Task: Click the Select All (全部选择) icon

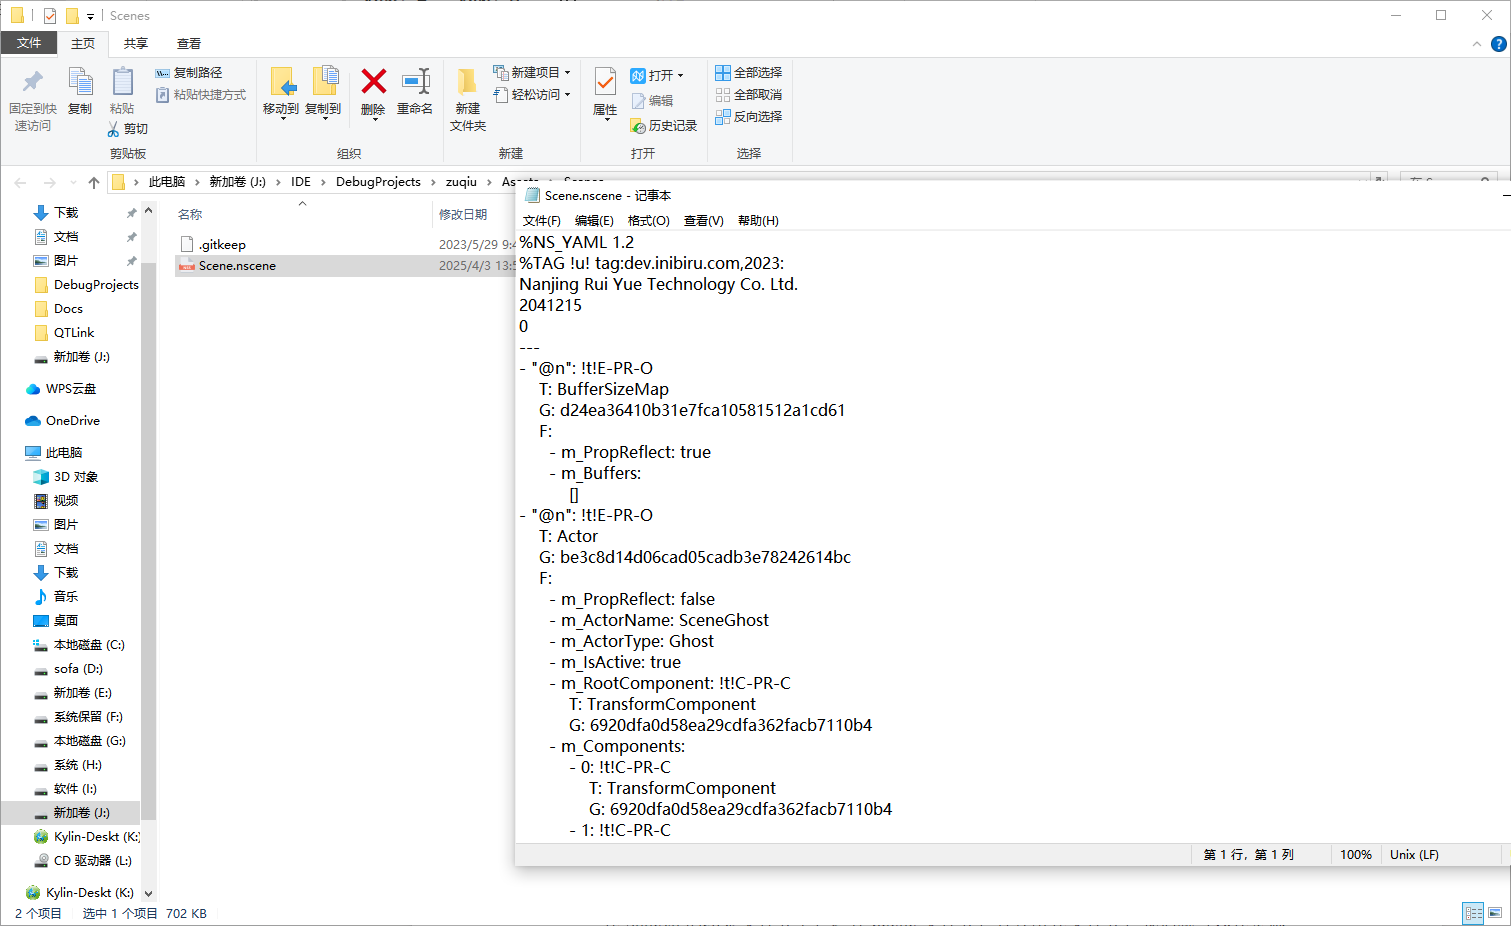Action: click(x=723, y=73)
